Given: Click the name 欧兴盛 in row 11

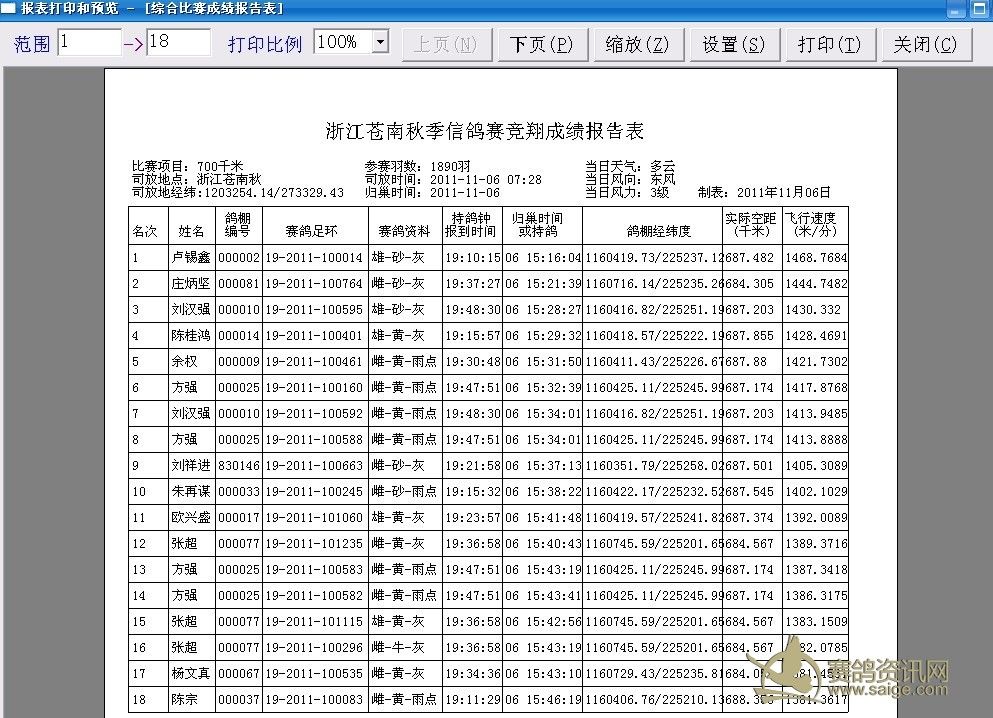Looking at the screenshot, I should (x=191, y=517).
